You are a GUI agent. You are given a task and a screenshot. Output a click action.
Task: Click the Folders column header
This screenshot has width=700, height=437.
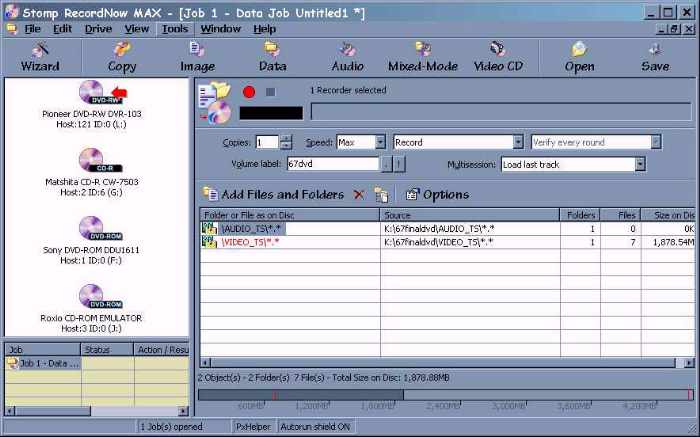(580, 215)
